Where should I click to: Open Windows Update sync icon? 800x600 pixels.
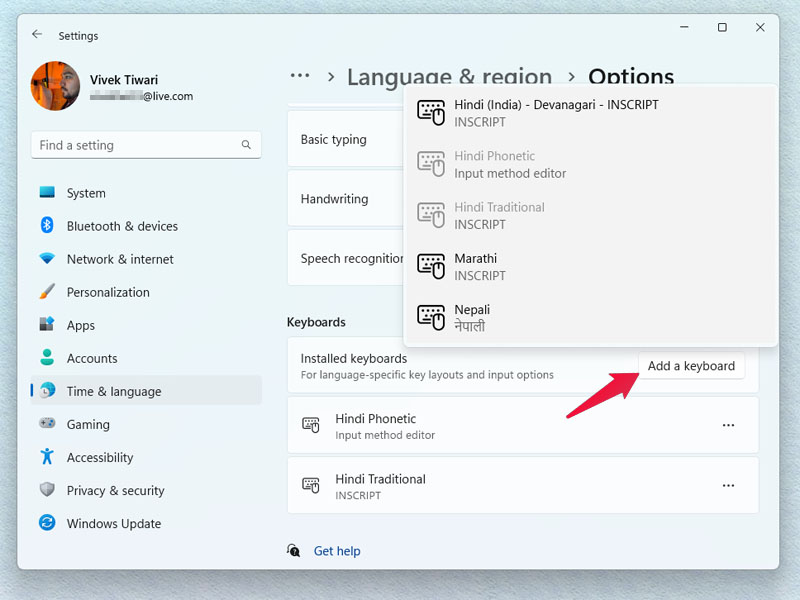coord(47,522)
